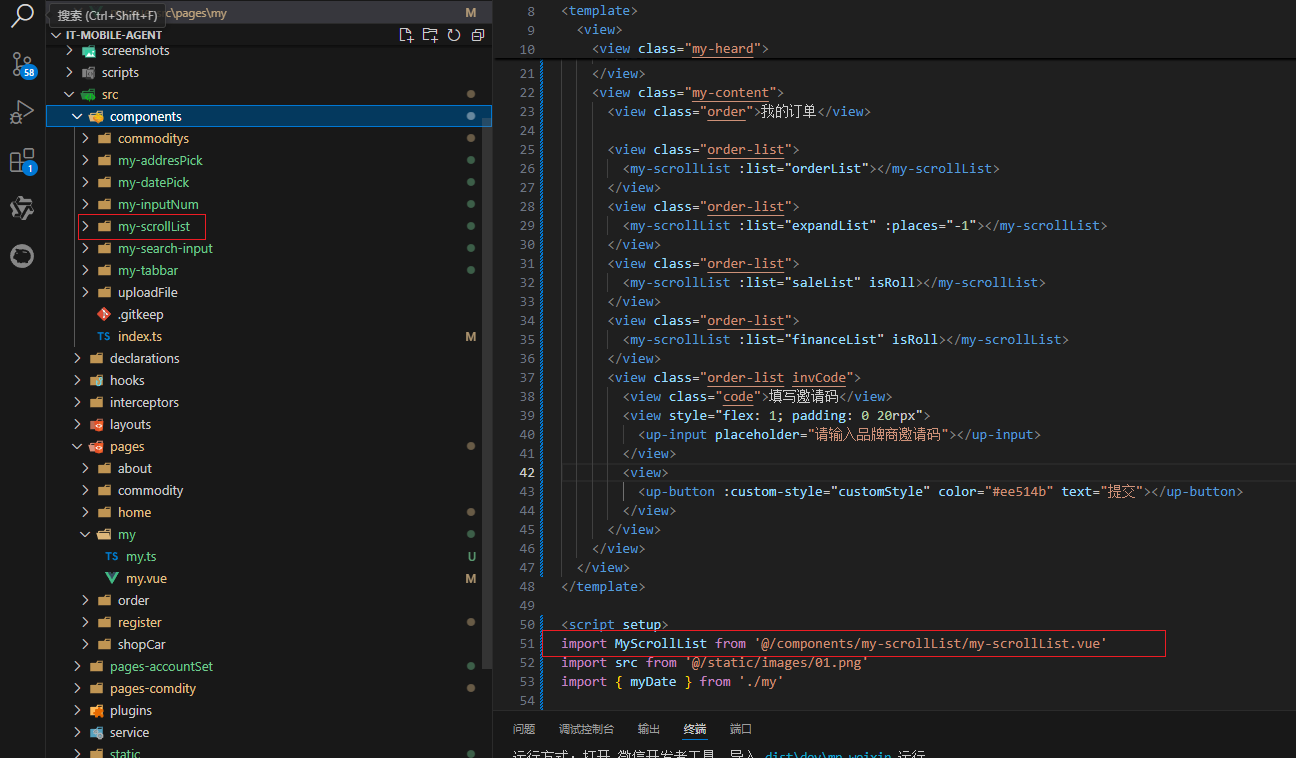Expand the screenshots folder chevron
This screenshot has height=758, width=1296.
69,51
